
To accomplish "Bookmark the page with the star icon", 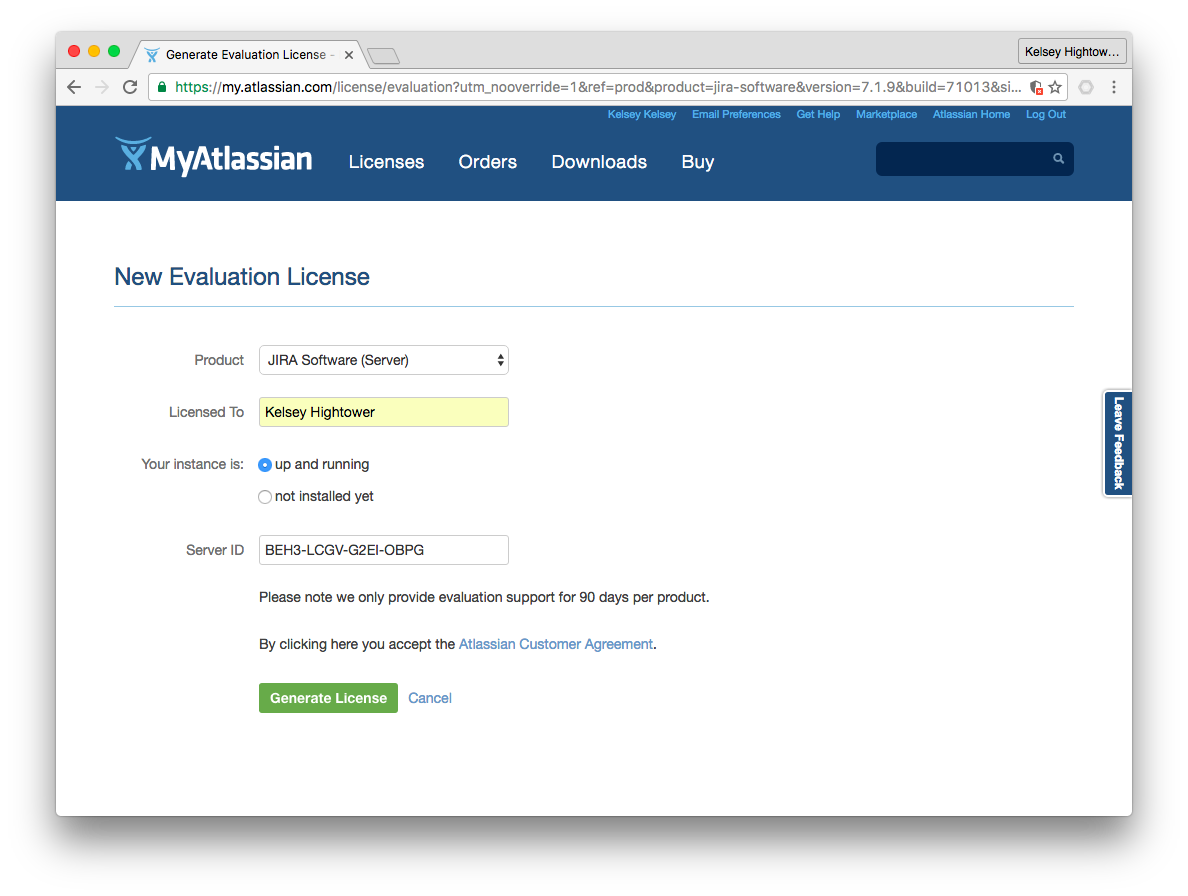I will pyautogui.click(x=1055, y=87).
